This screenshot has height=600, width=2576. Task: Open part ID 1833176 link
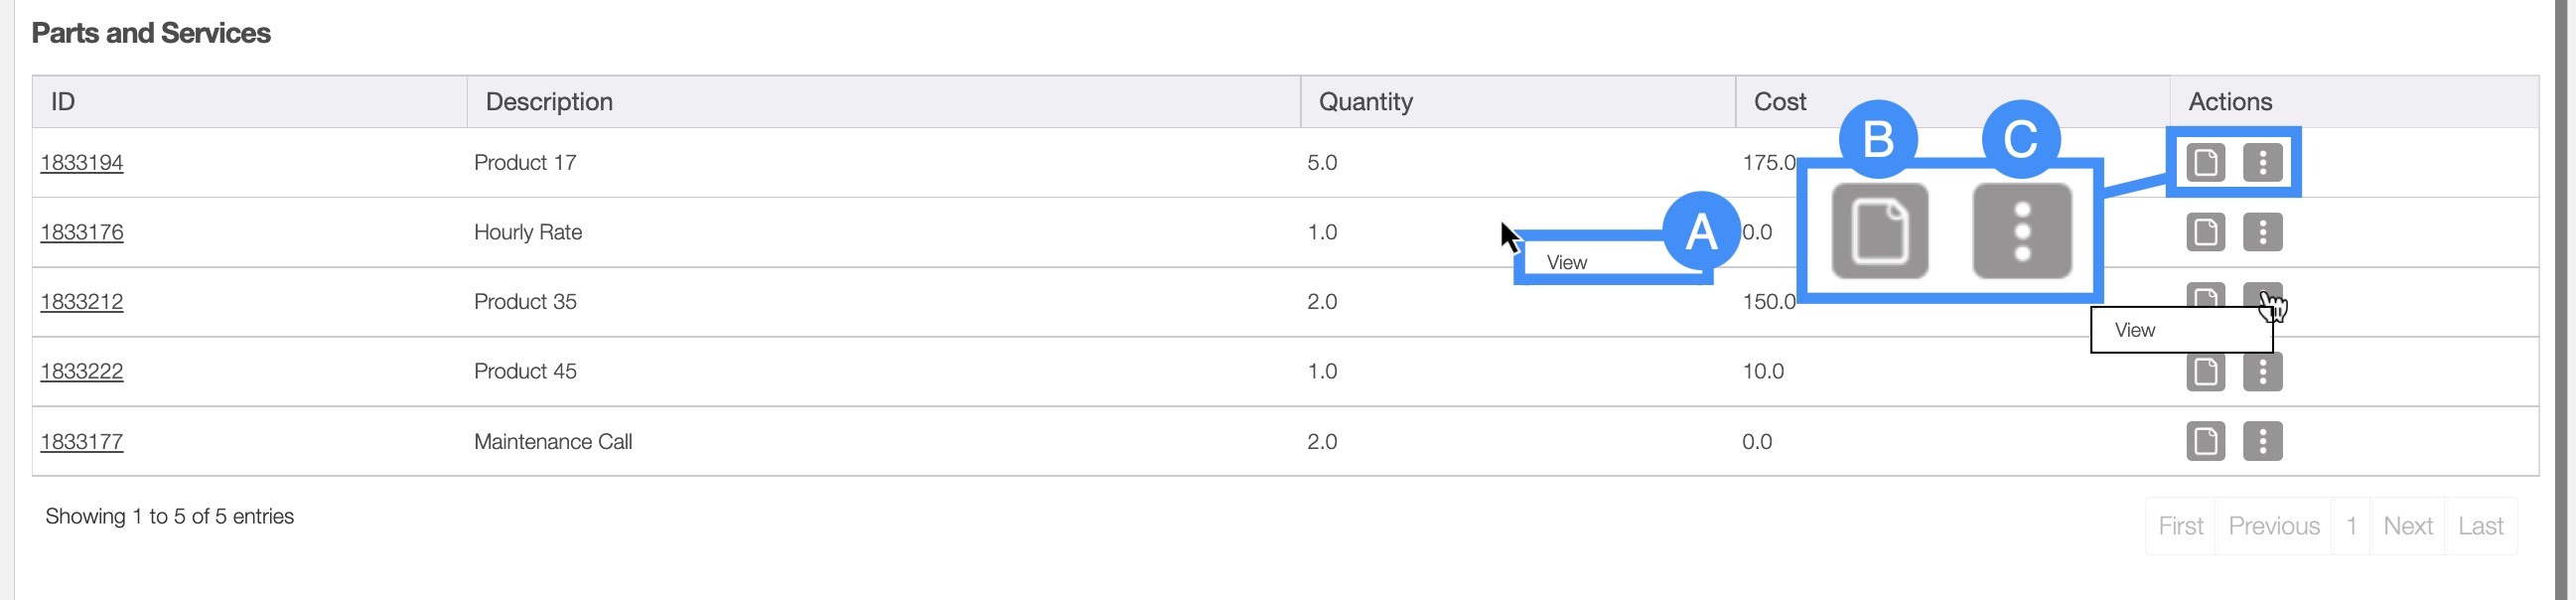[x=82, y=232]
